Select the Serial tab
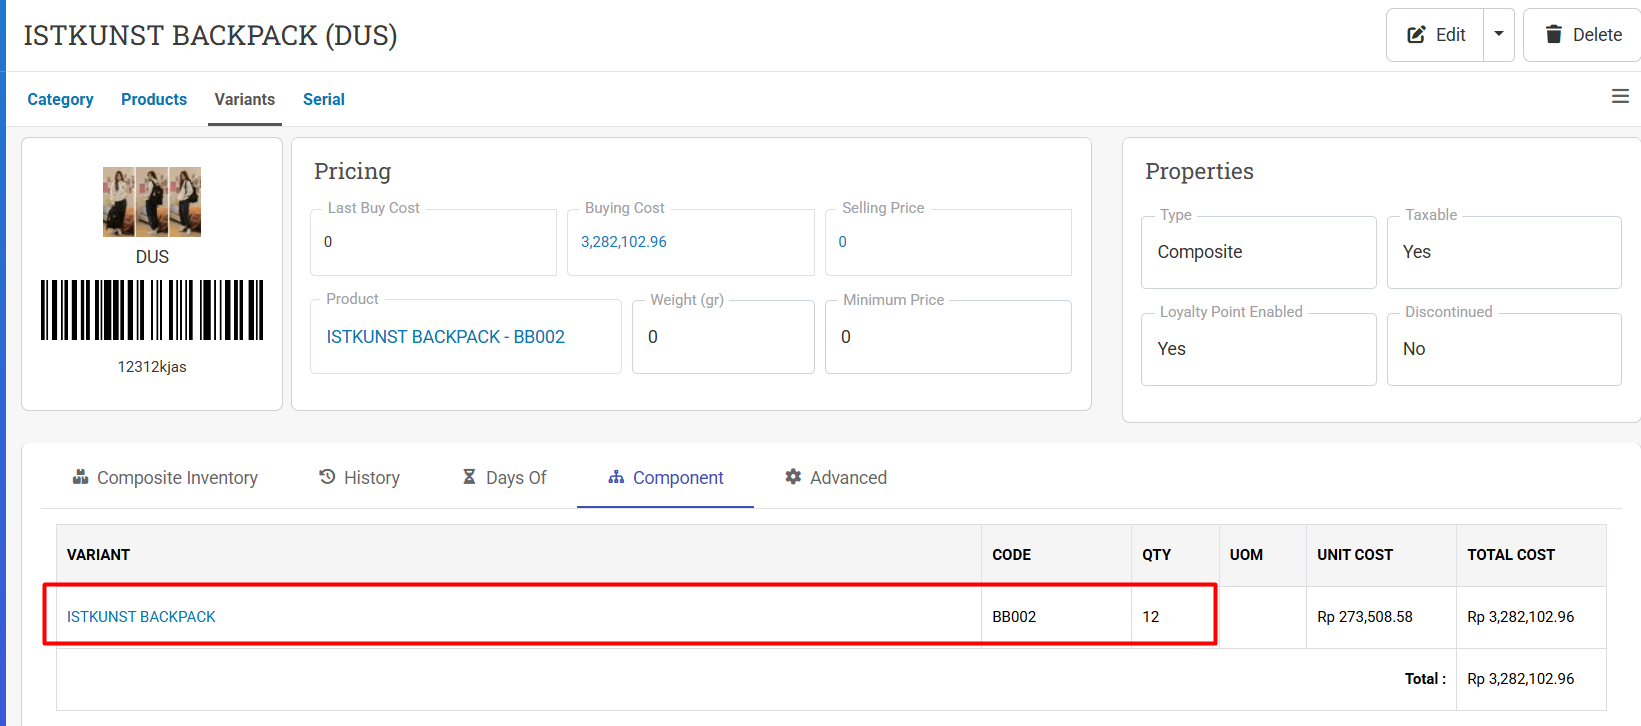This screenshot has height=726, width=1641. click(323, 99)
